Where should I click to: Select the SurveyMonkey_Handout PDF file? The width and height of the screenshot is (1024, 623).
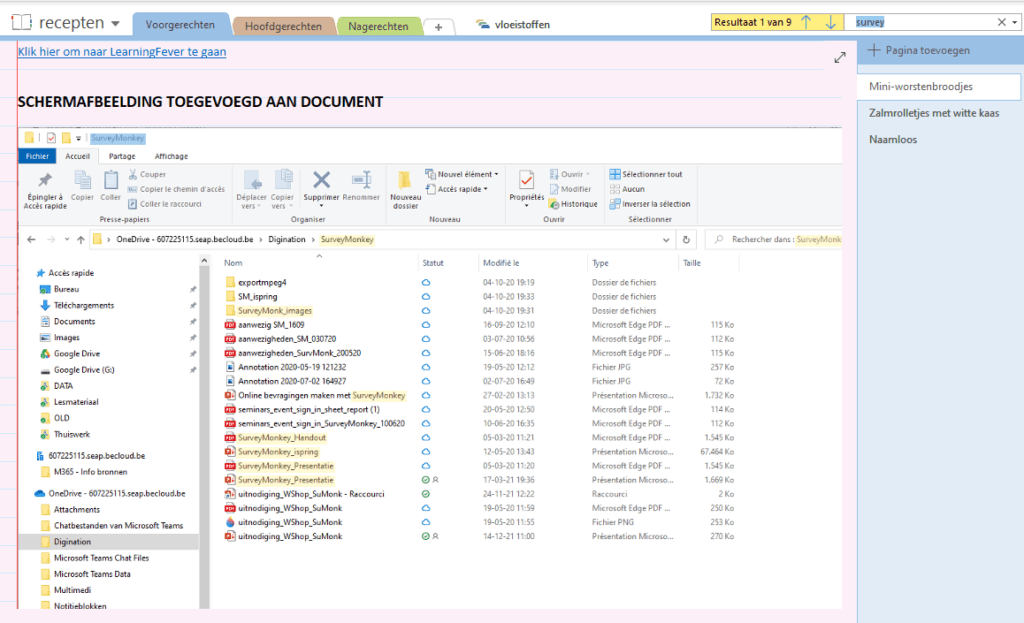tap(281, 438)
